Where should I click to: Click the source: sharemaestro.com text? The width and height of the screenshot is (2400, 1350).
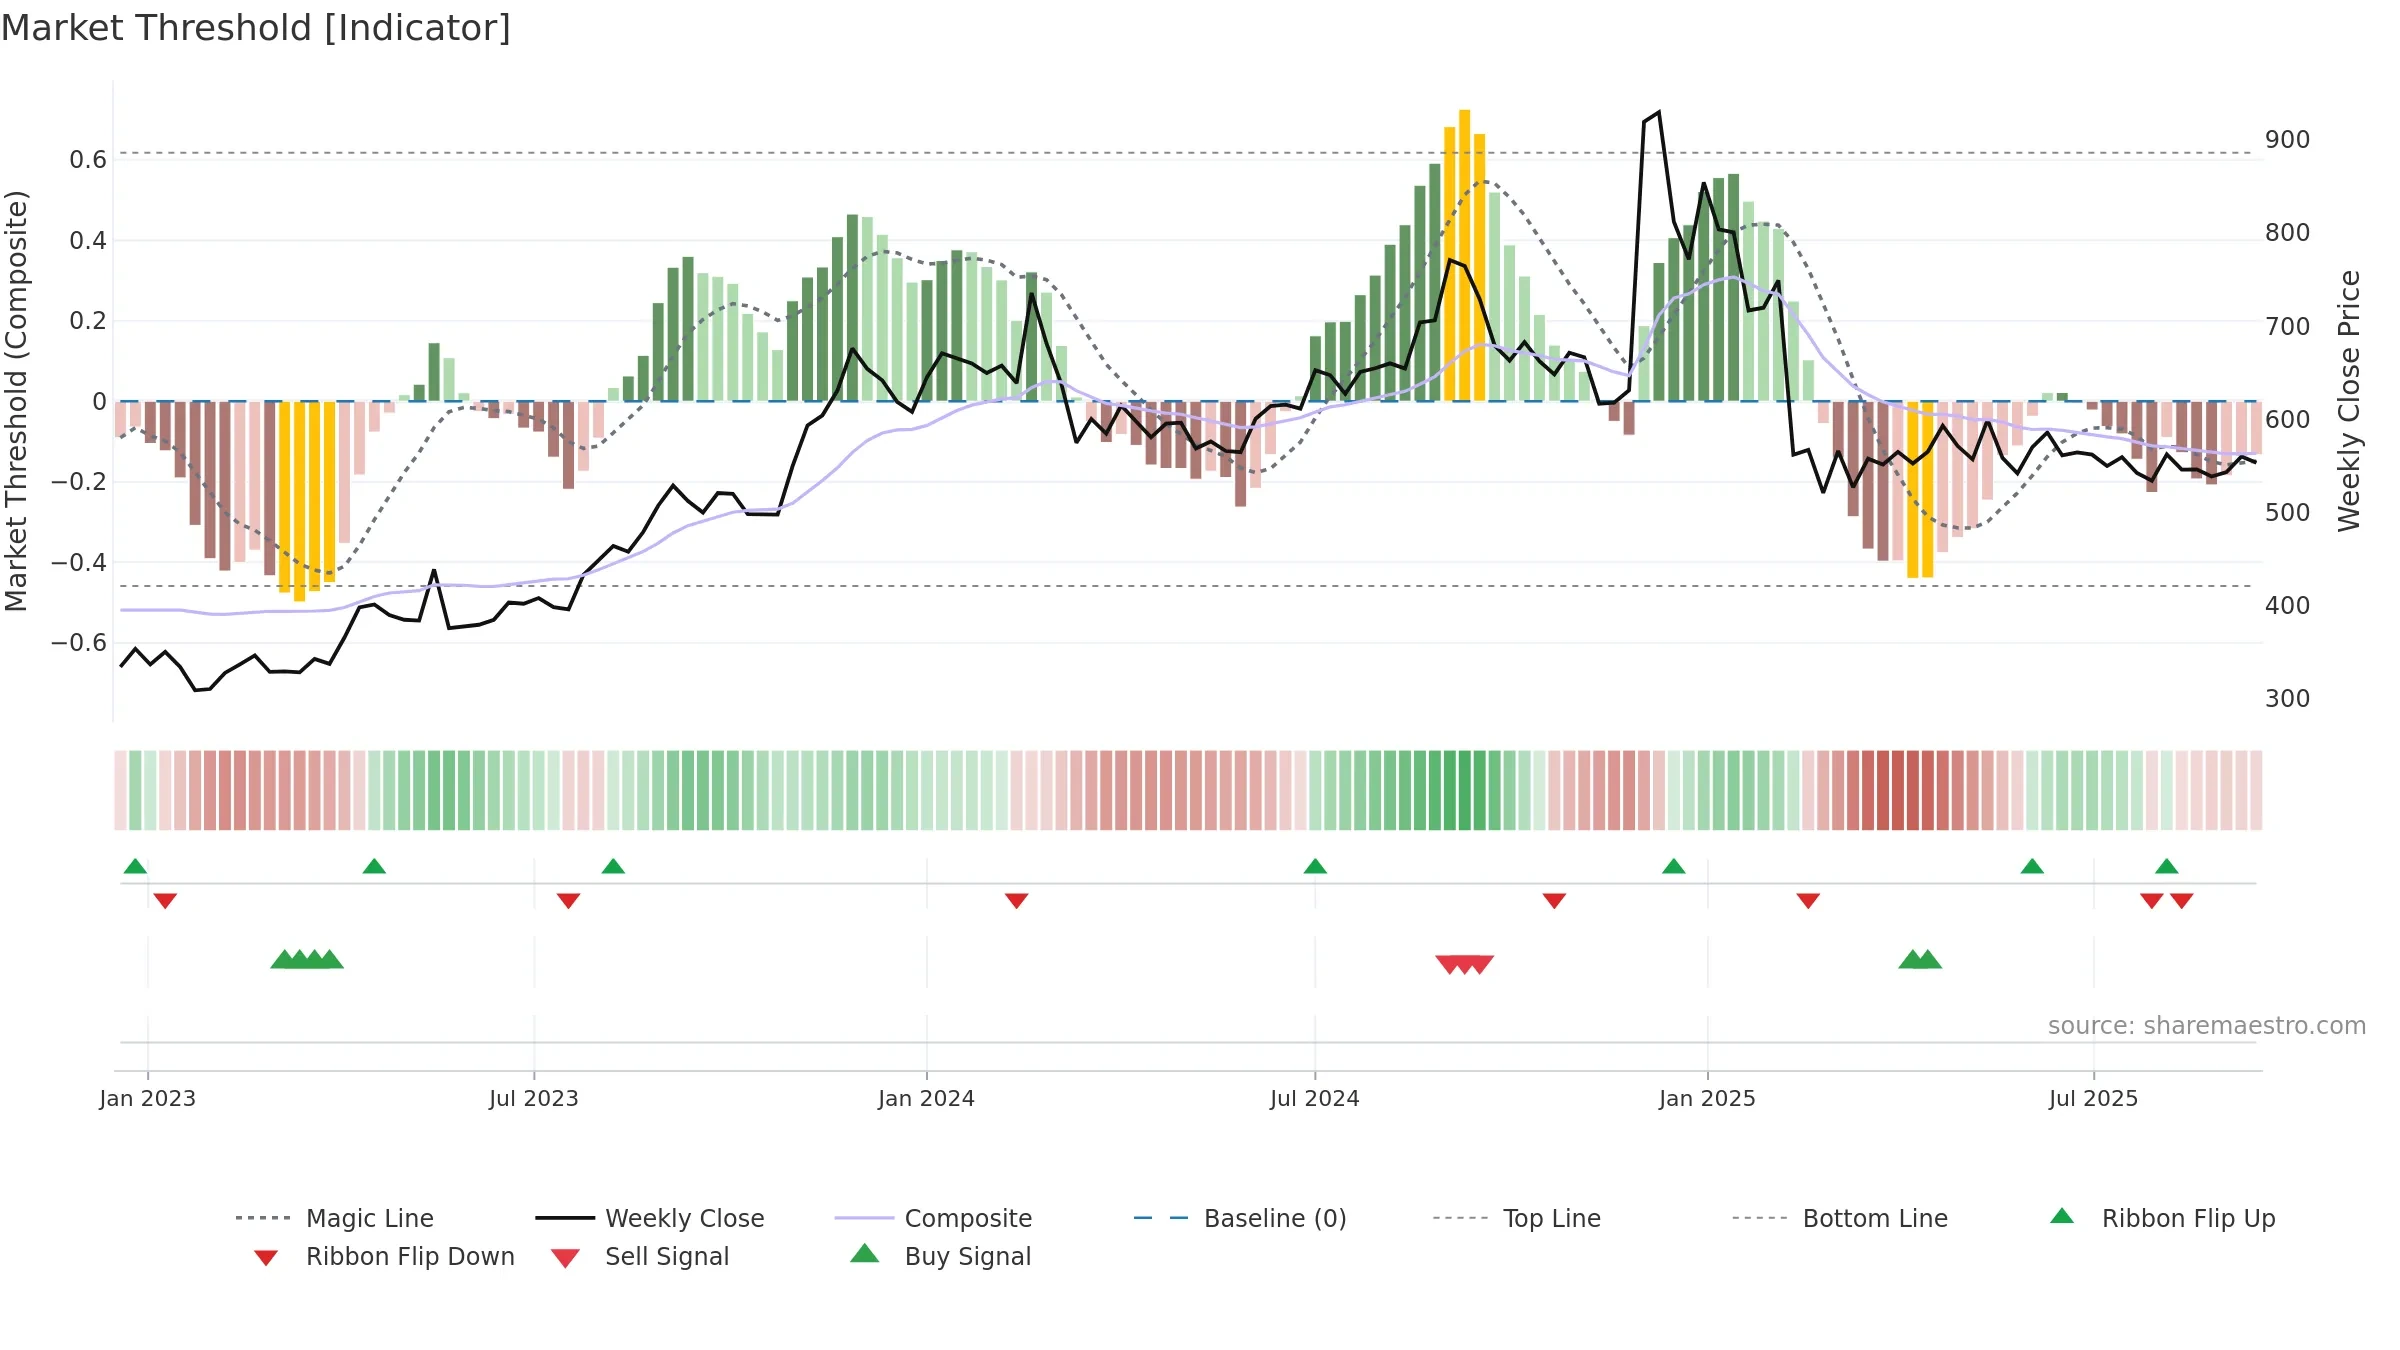point(2206,1026)
